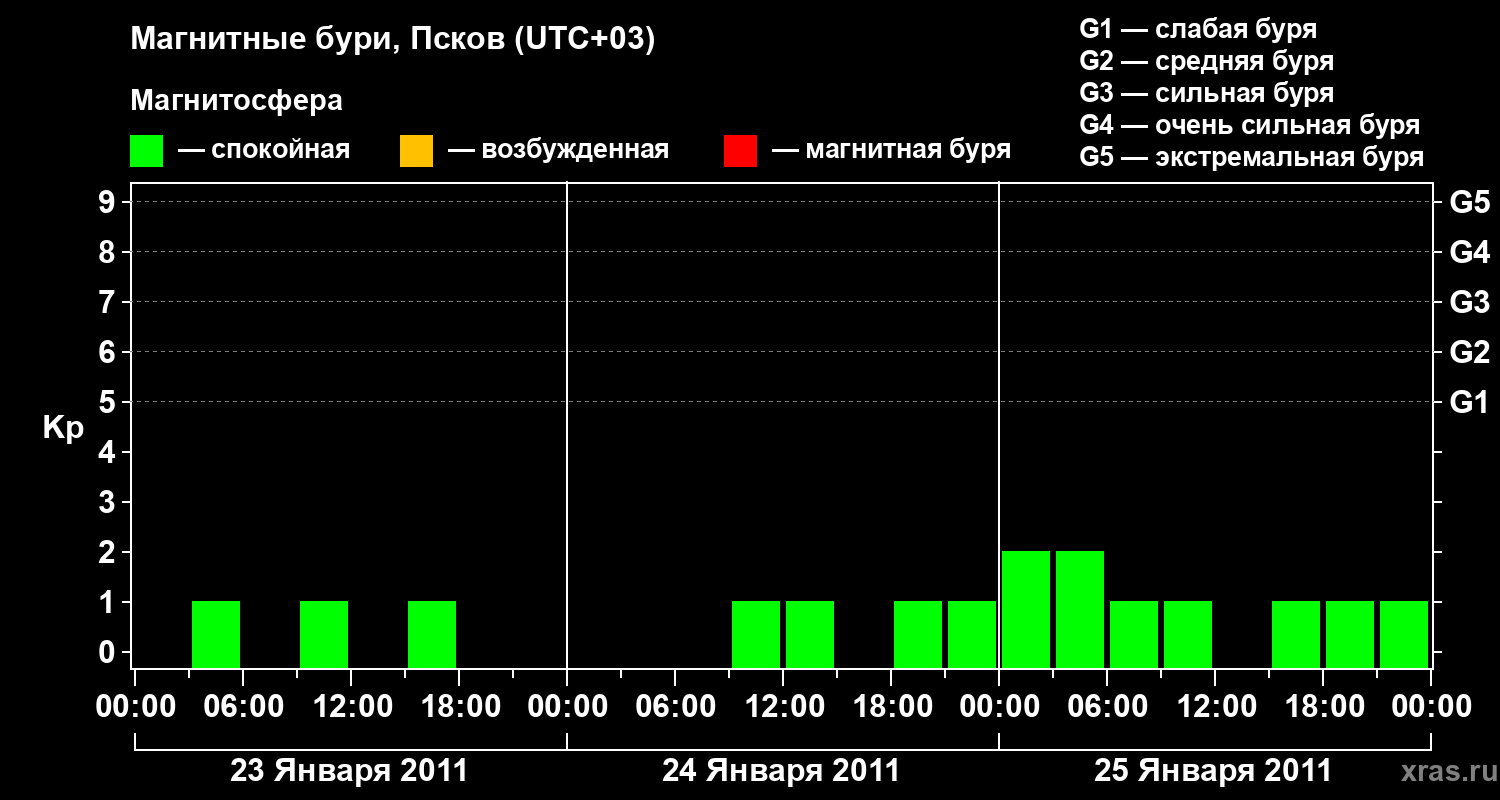Click the 12:00 tick label on 24 January

tap(783, 707)
